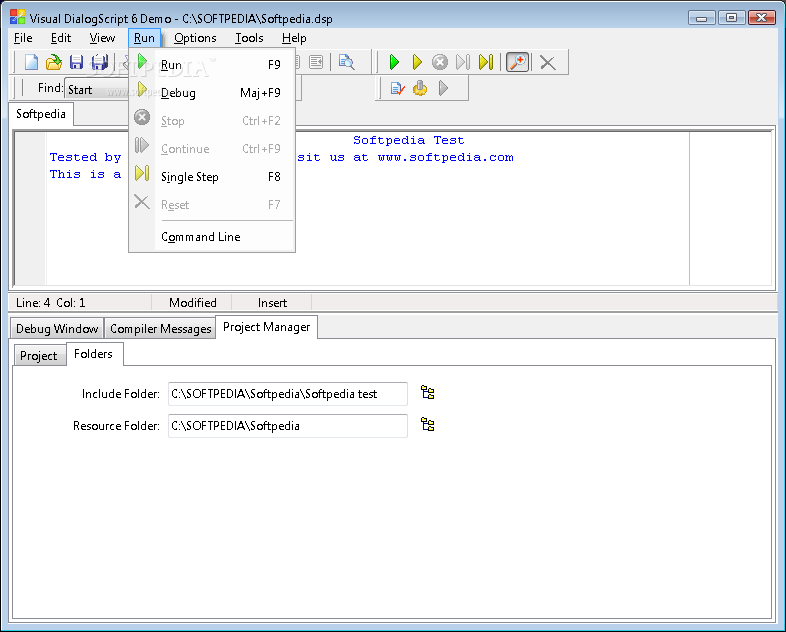Click the 'Include Folder:' label

pyautogui.click(x=121, y=394)
